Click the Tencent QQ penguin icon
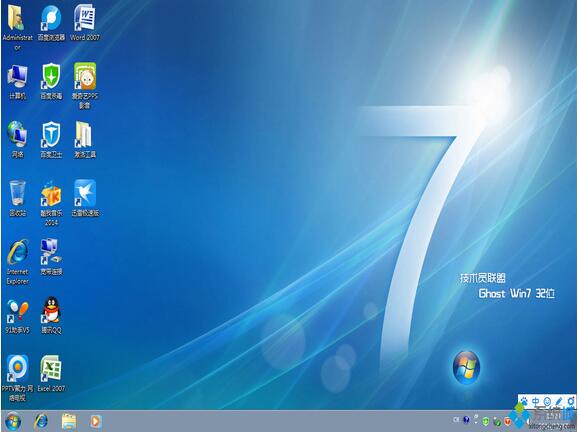 click(51, 311)
